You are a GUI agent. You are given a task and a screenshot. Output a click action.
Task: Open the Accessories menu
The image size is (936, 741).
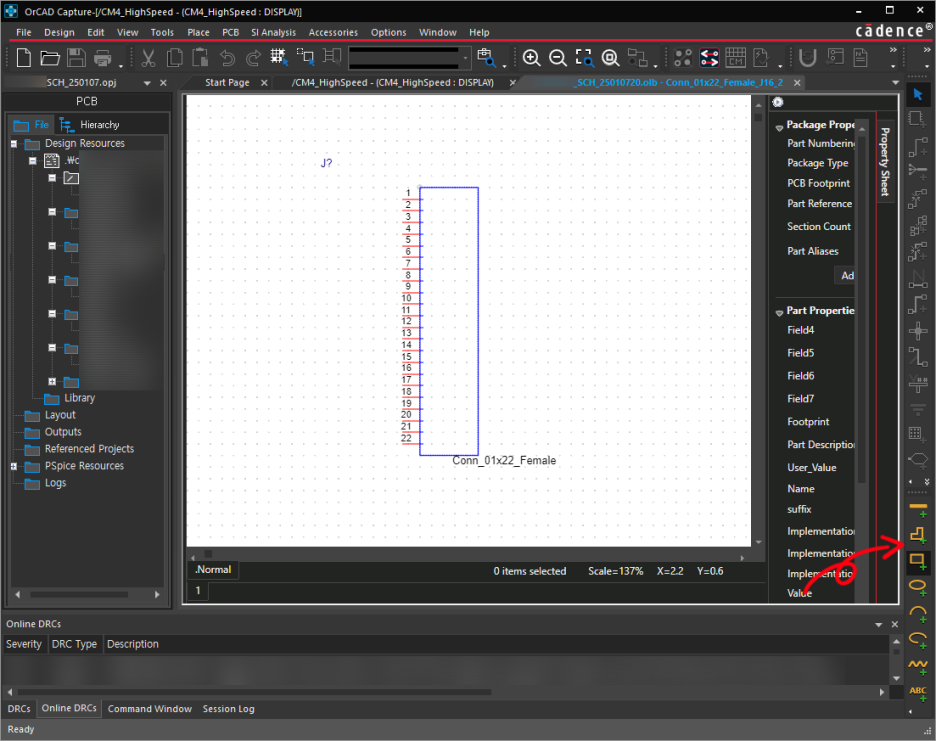click(333, 32)
